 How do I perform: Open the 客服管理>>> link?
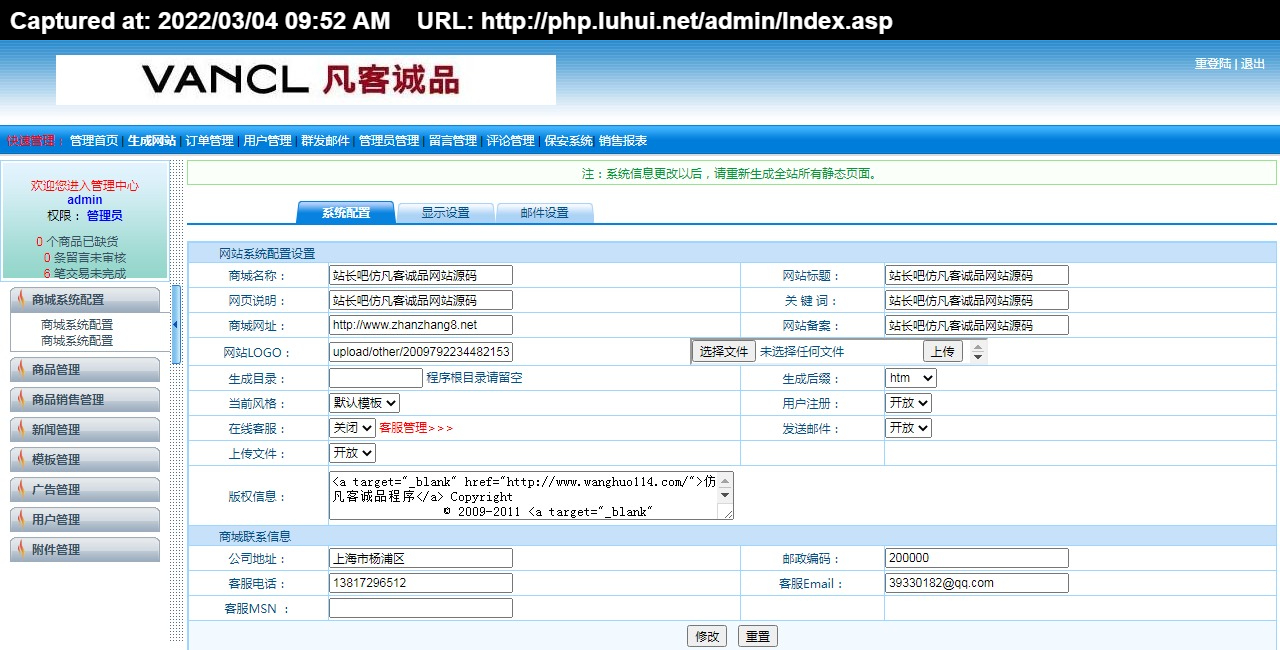[416, 428]
